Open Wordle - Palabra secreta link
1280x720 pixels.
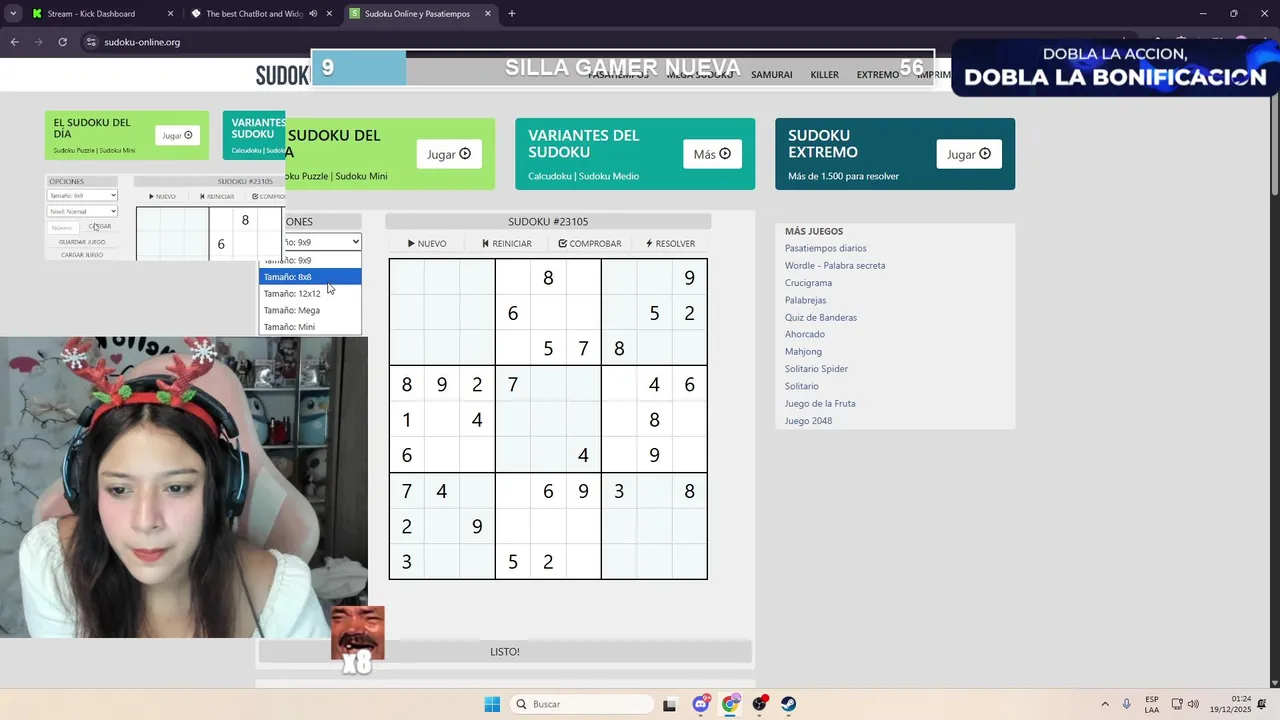coord(835,265)
